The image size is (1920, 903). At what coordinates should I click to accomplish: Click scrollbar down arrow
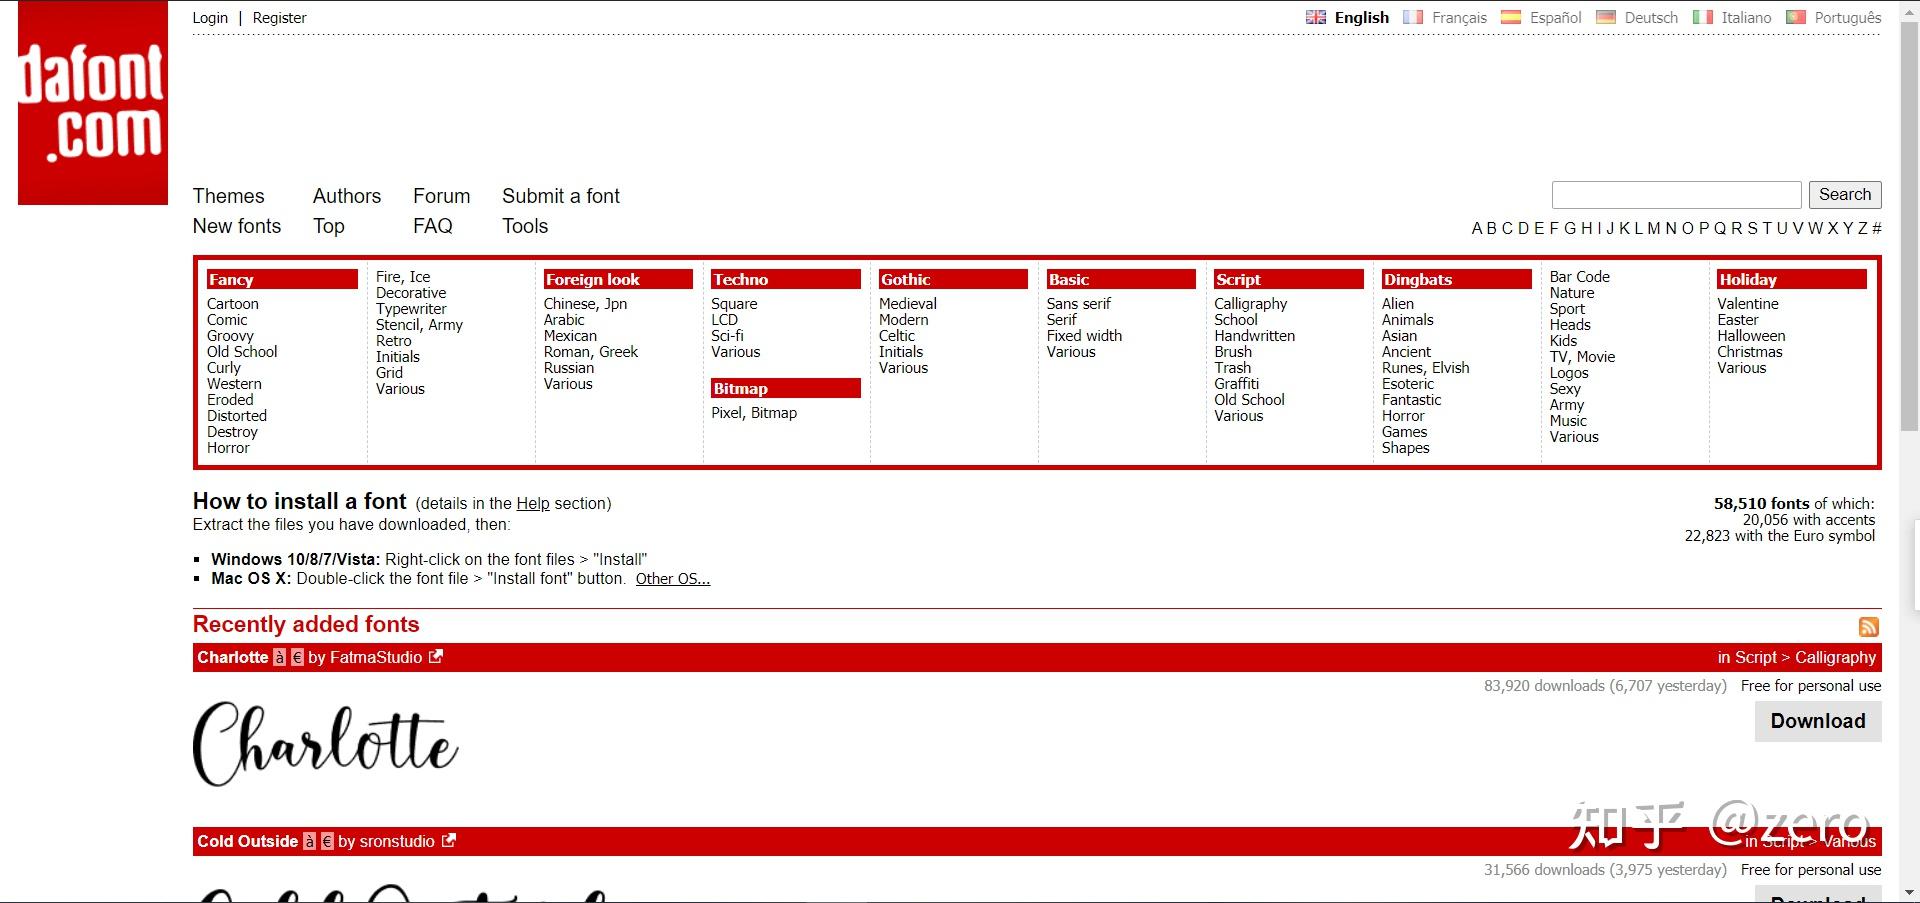click(x=1909, y=893)
